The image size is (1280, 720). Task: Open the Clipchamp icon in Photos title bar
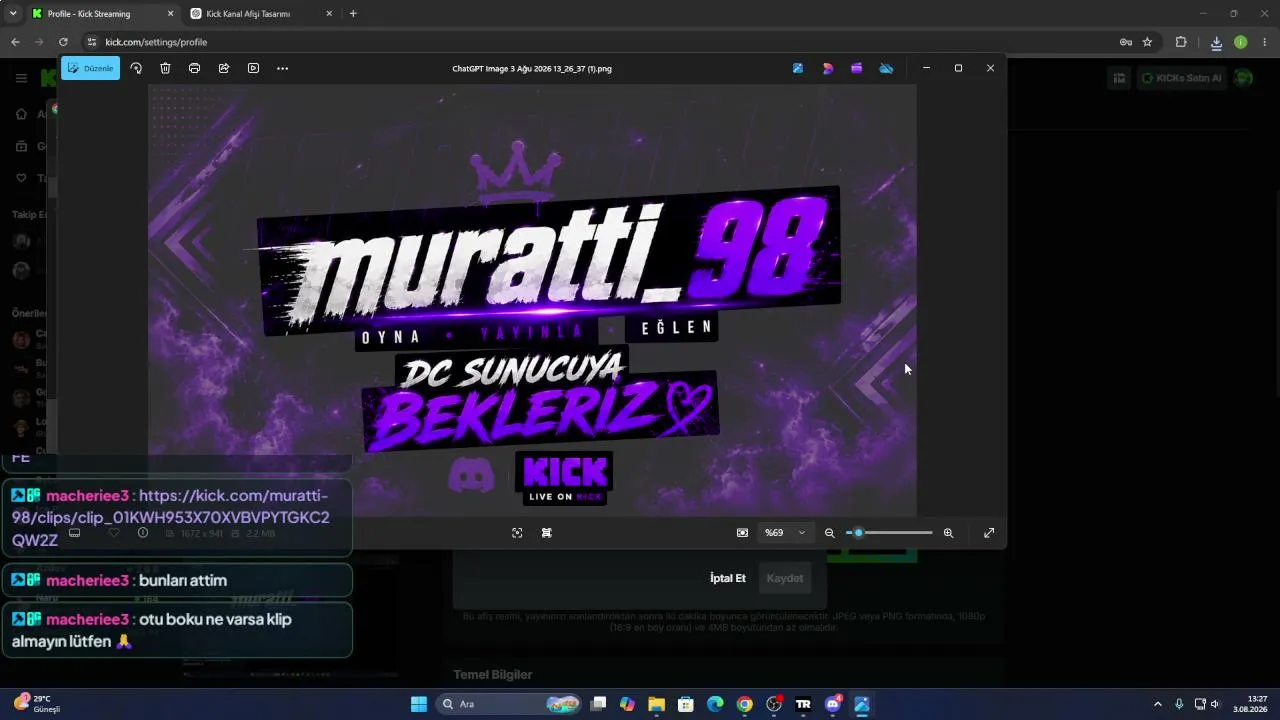[856, 68]
